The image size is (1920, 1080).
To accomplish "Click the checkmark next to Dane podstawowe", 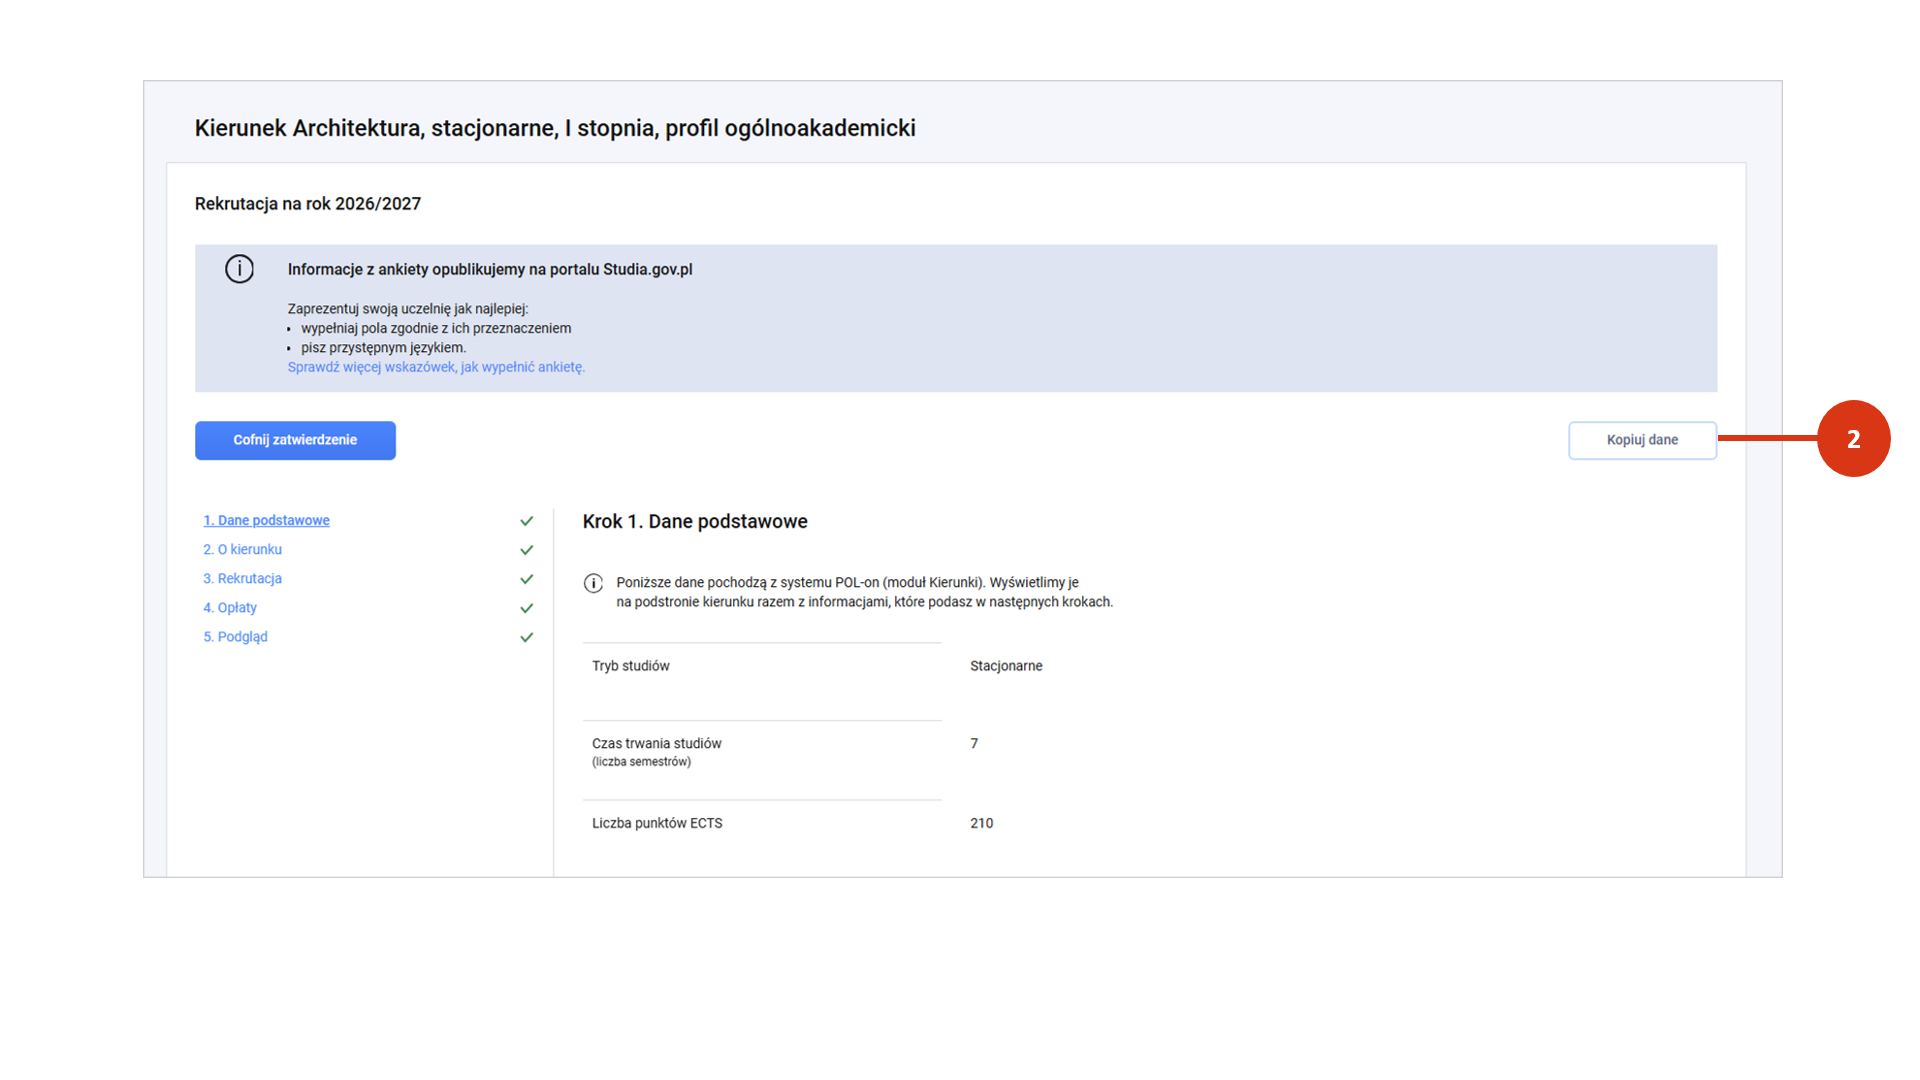I will pyautogui.click(x=527, y=521).
